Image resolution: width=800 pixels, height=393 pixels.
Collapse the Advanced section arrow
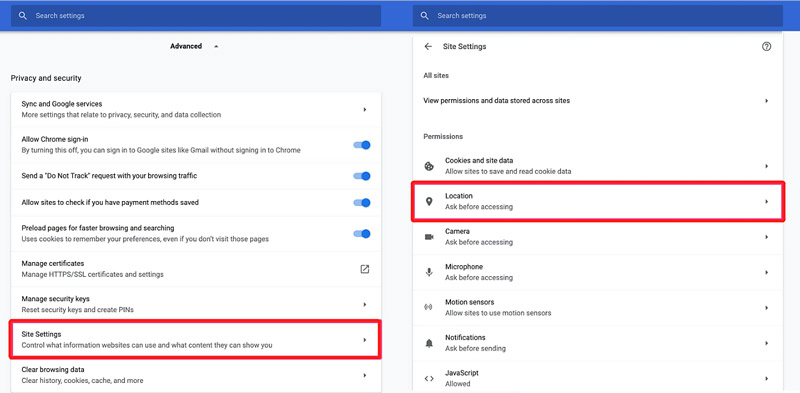pyautogui.click(x=216, y=46)
